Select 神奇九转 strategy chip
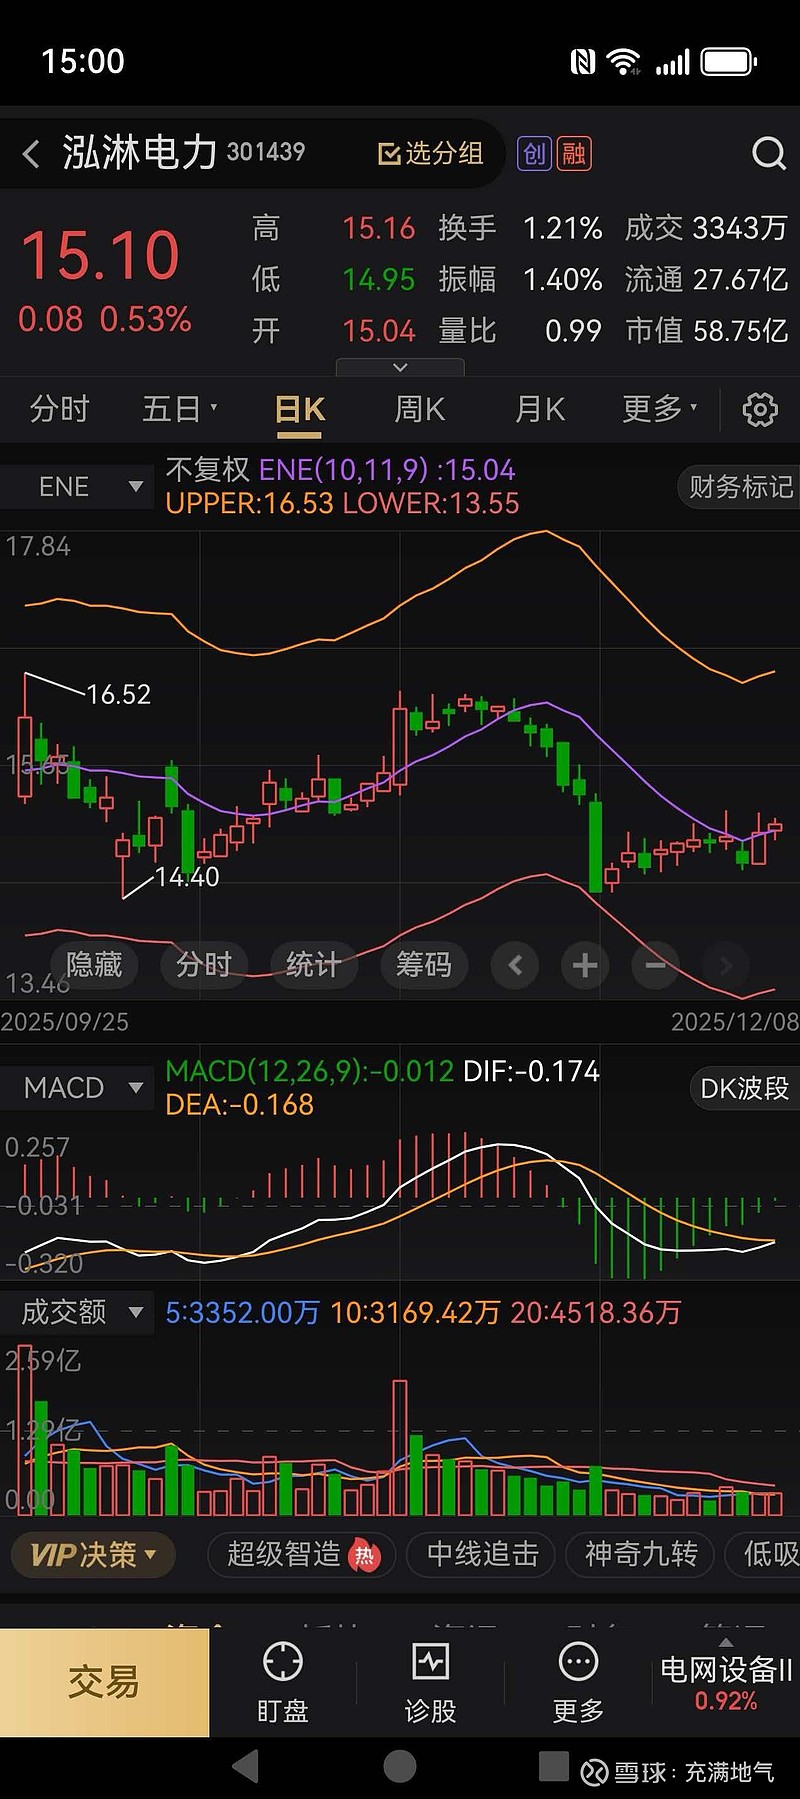This screenshot has height=1799, width=800. 641,1555
